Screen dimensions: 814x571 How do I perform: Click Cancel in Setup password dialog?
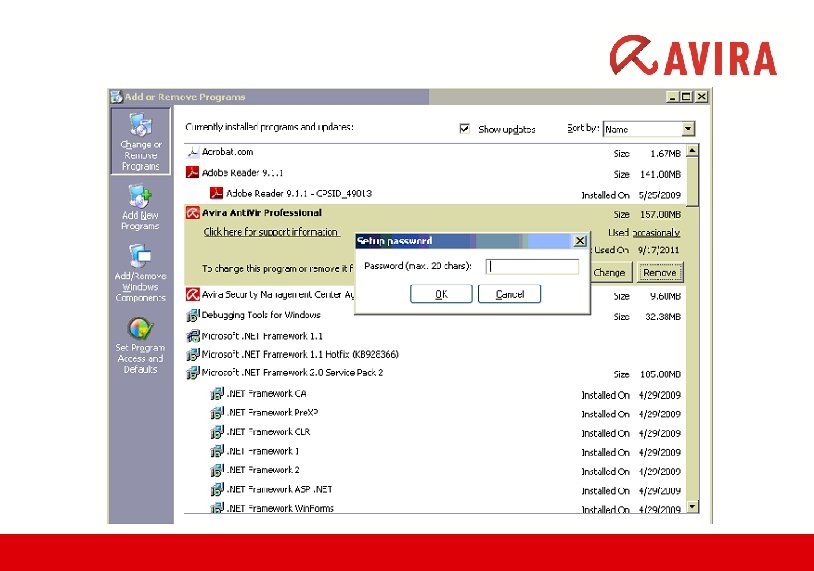point(509,294)
